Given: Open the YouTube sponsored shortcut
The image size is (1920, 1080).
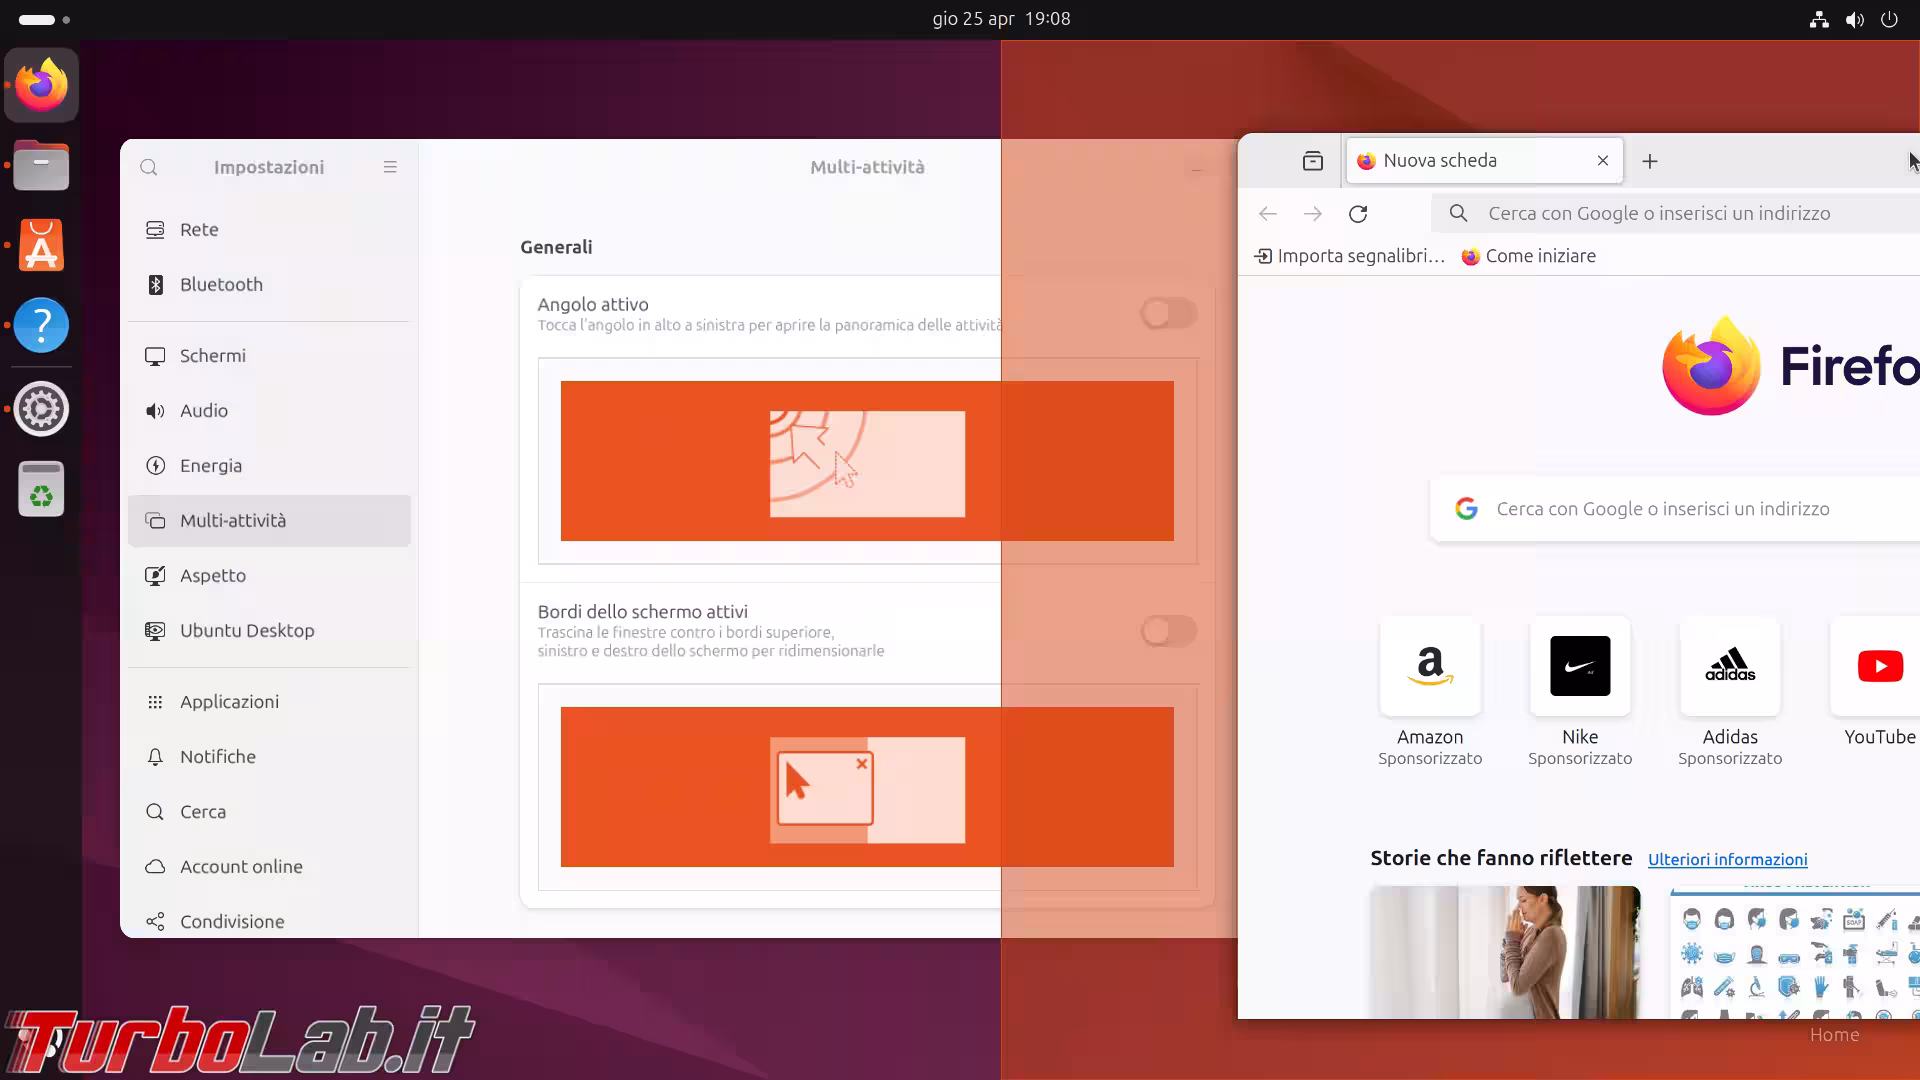Looking at the screenshot, I should pyautogui.click(x=1881, y=667).
